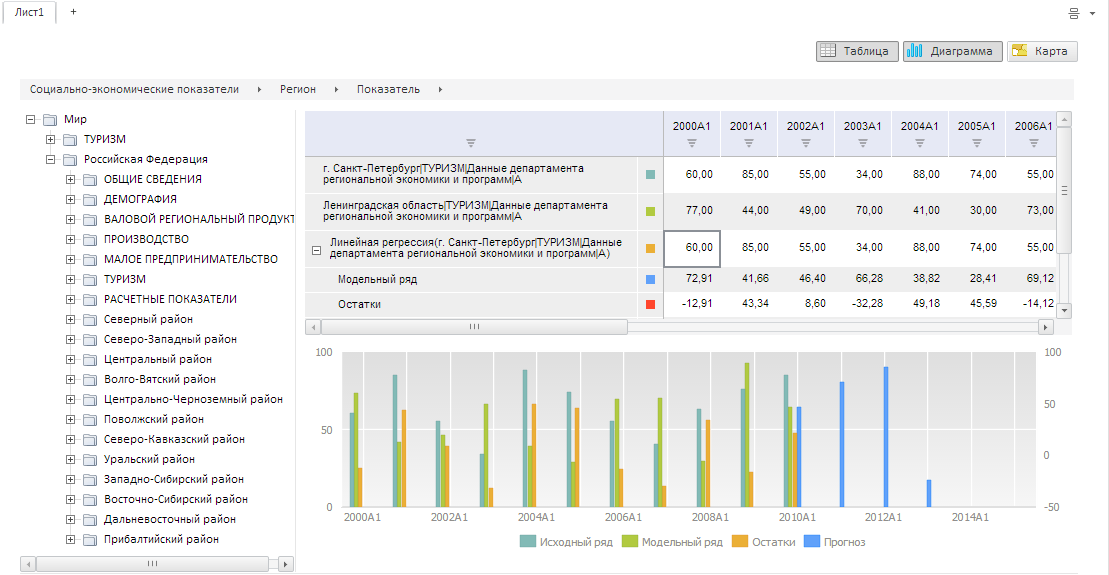Toggle the Диаграмма view button

952,51
